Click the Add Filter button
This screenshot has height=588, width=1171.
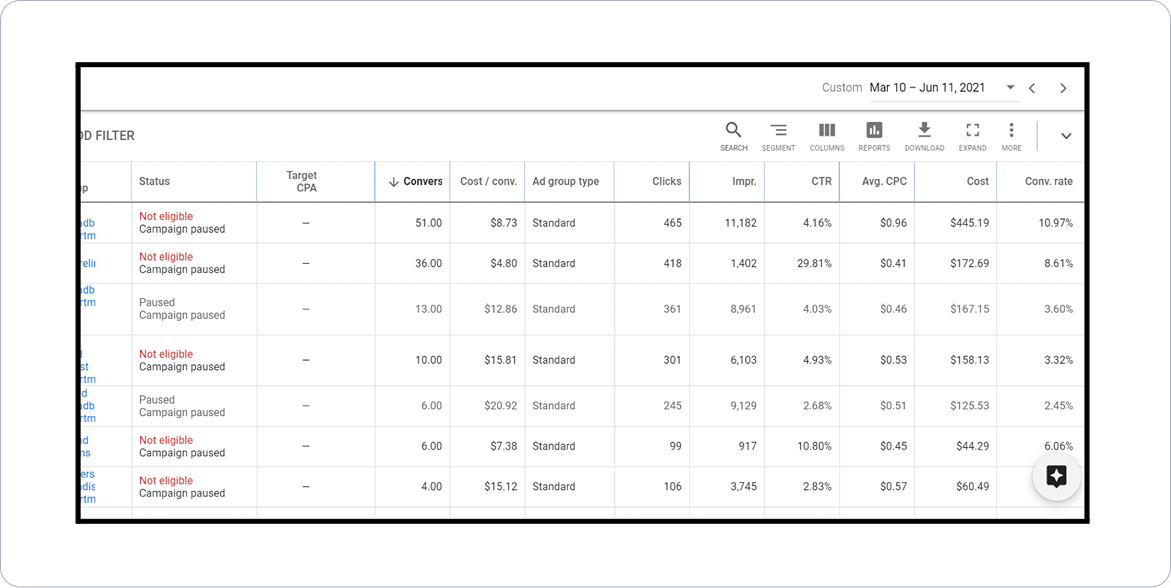pos(107,136)
